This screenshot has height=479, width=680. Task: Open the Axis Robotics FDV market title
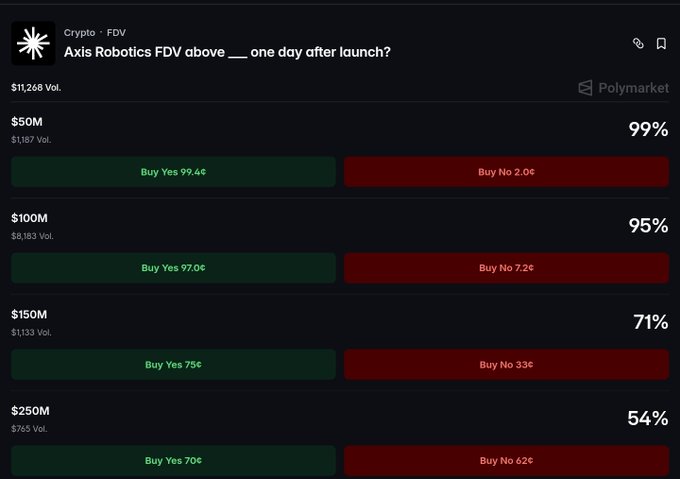227,52
